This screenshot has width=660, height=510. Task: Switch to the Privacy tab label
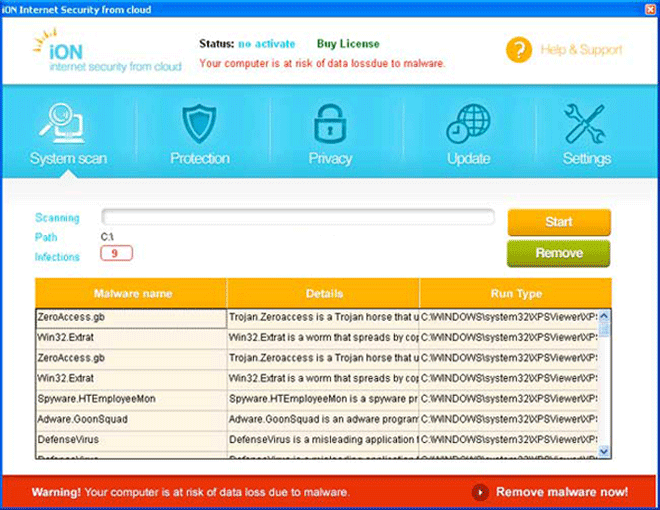pos(330,159)
